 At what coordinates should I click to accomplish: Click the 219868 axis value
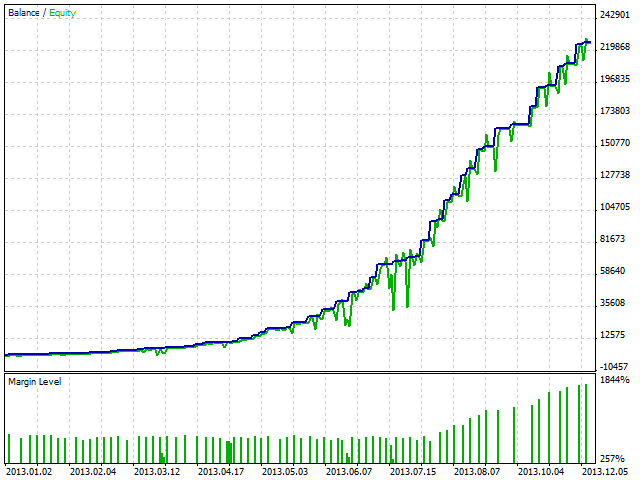[x=615, y=47]
